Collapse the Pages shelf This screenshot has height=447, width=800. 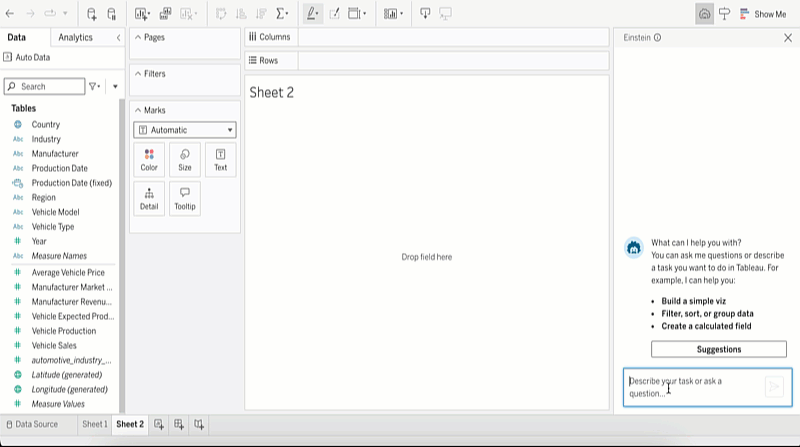pos(137,37)
